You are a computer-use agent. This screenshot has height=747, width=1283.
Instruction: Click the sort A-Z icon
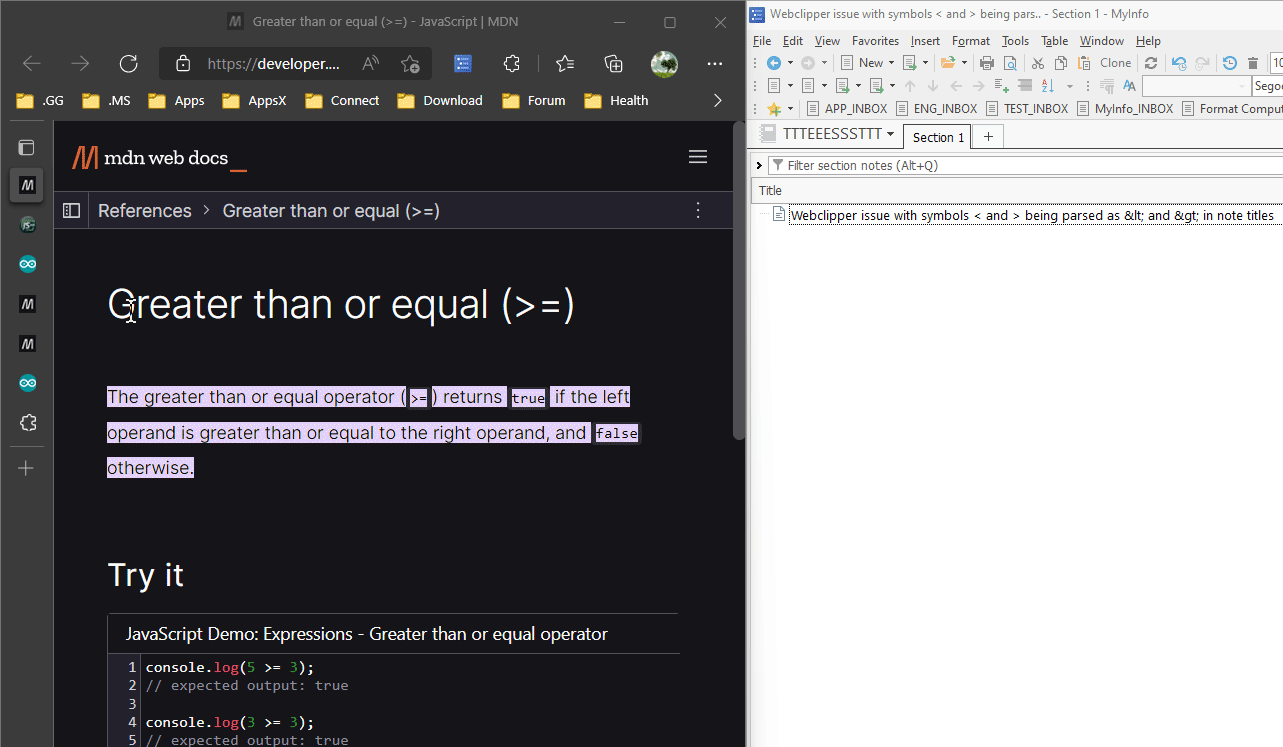pos(1047,86)
